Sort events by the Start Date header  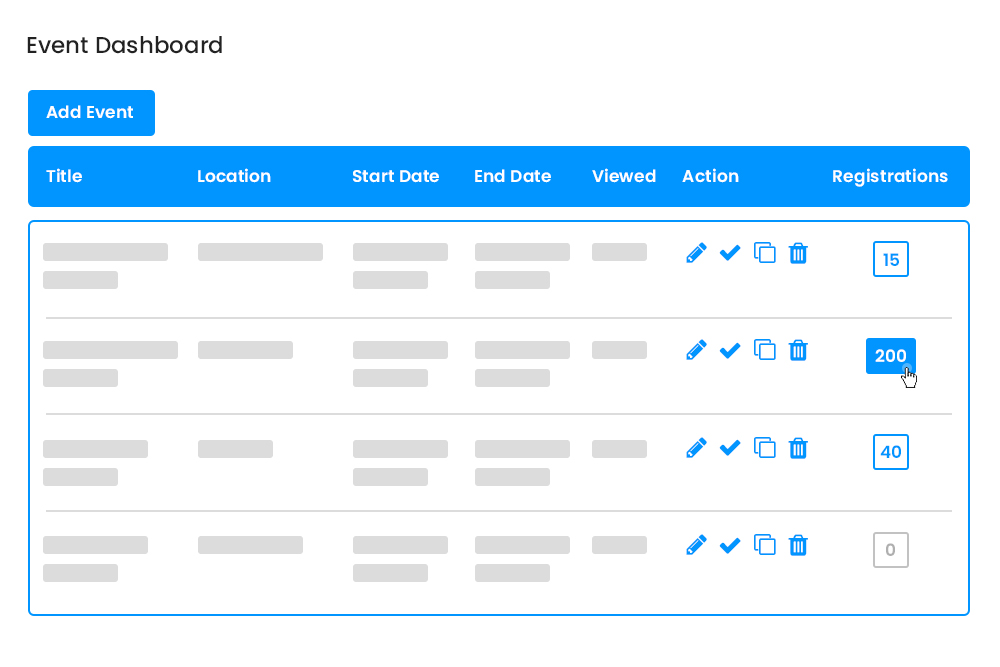tap(396, 176)
